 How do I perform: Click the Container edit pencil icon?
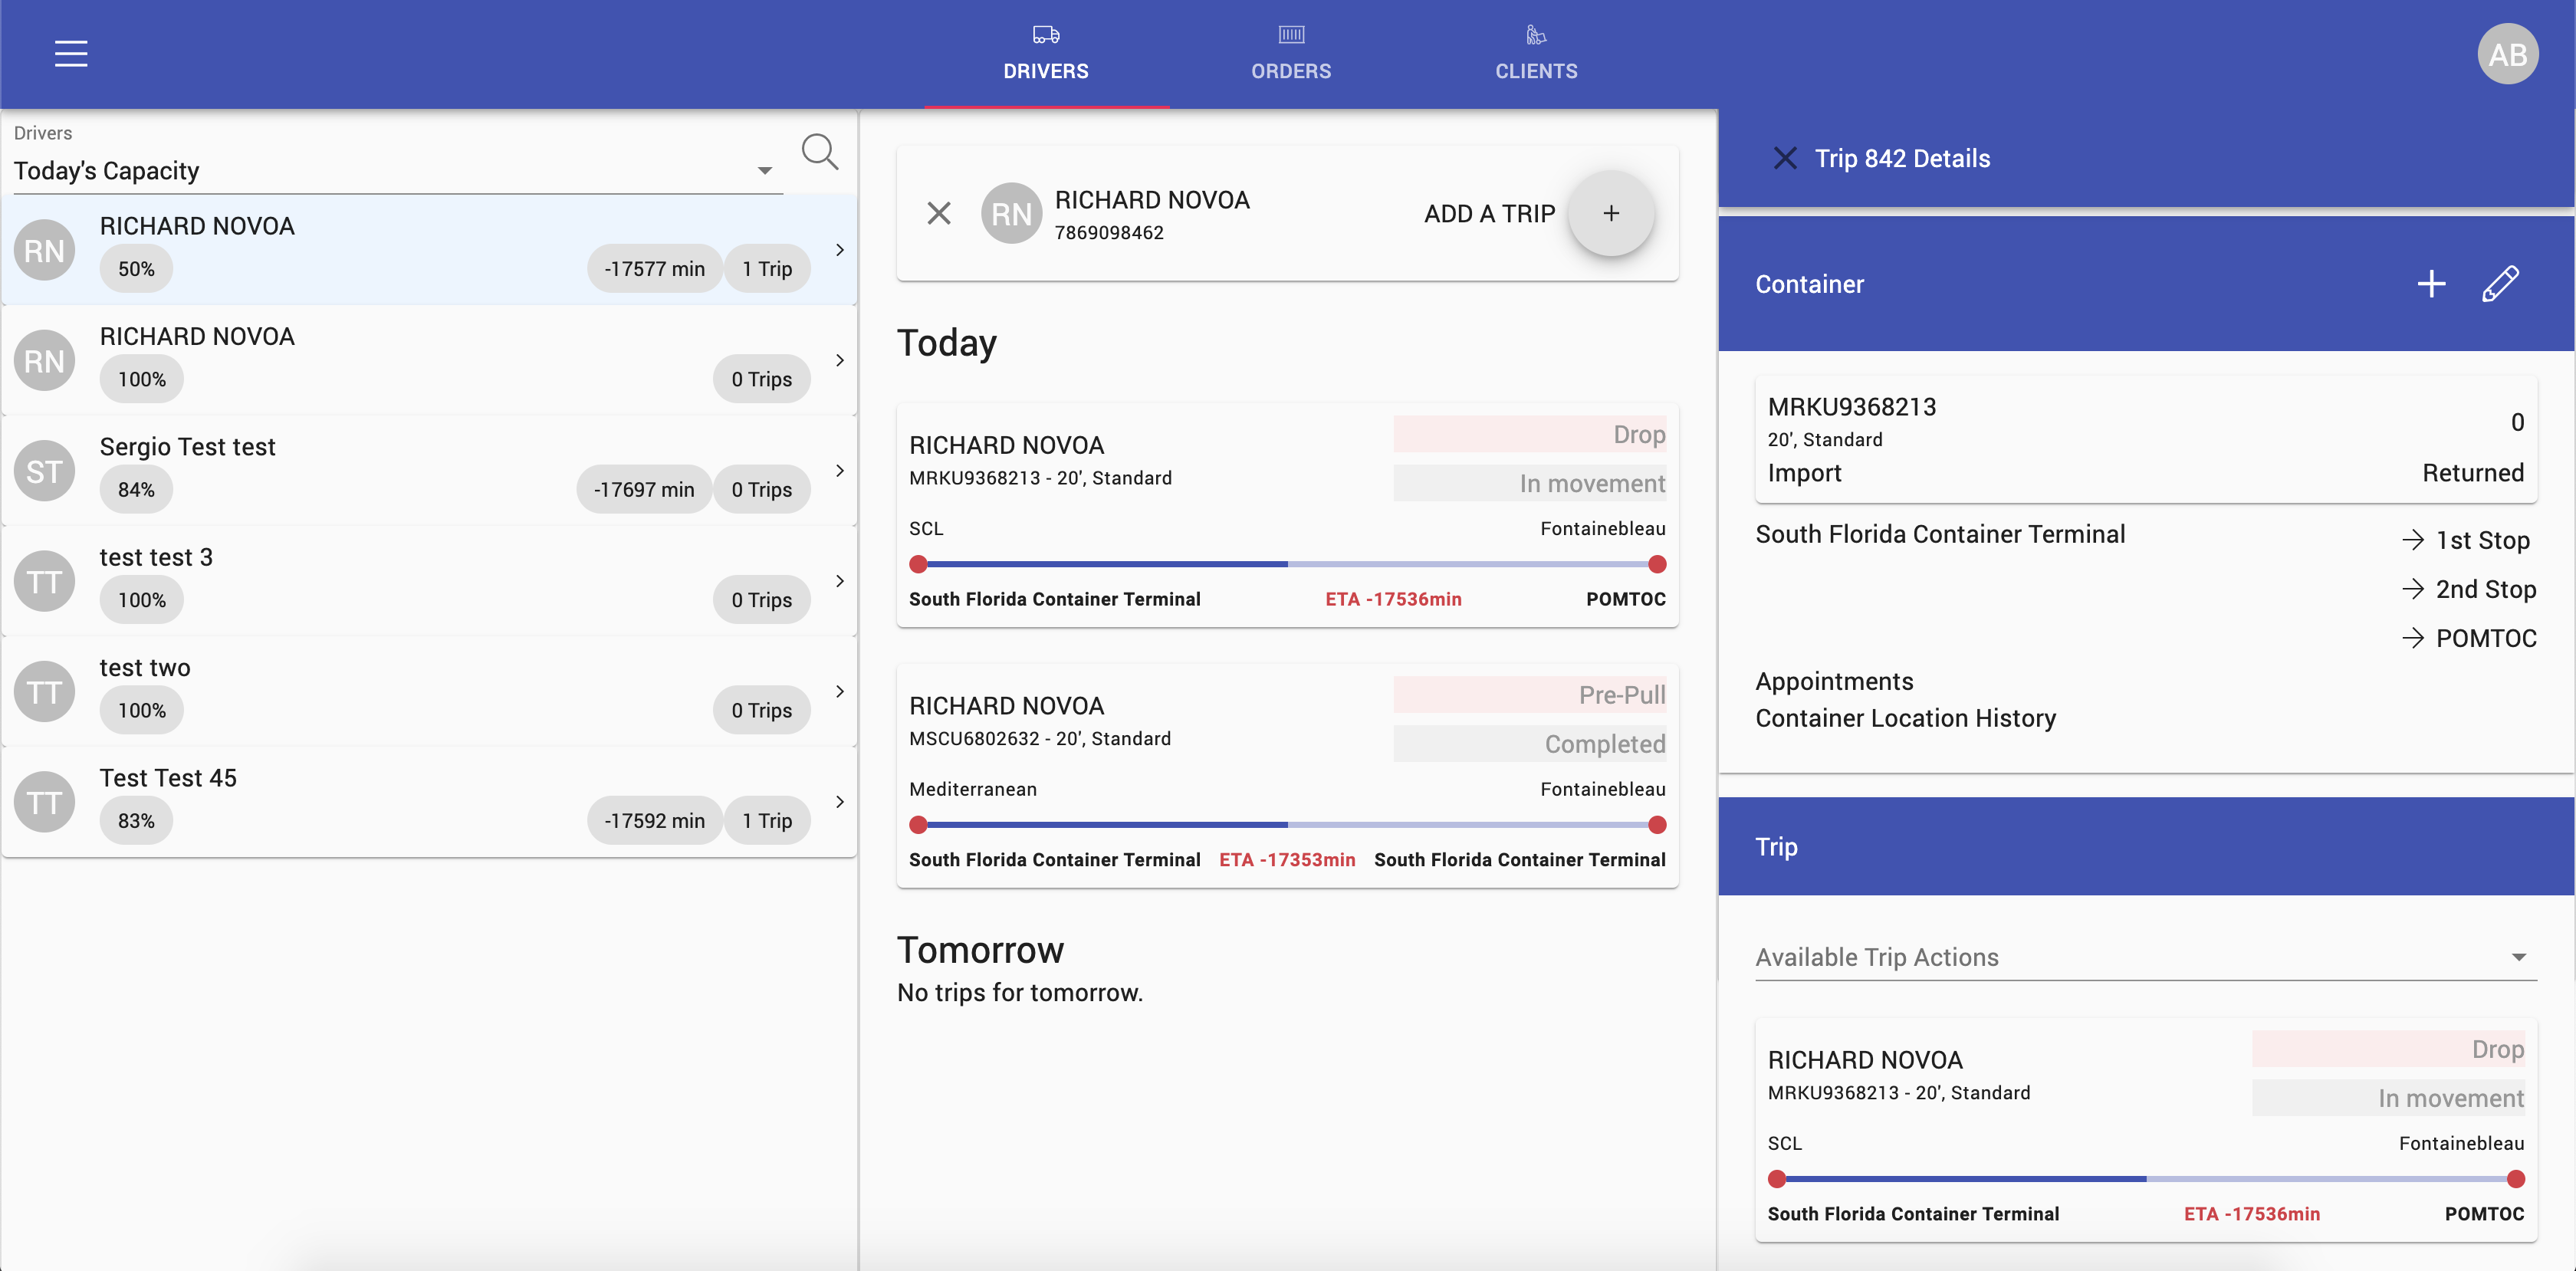[2500, 284]
